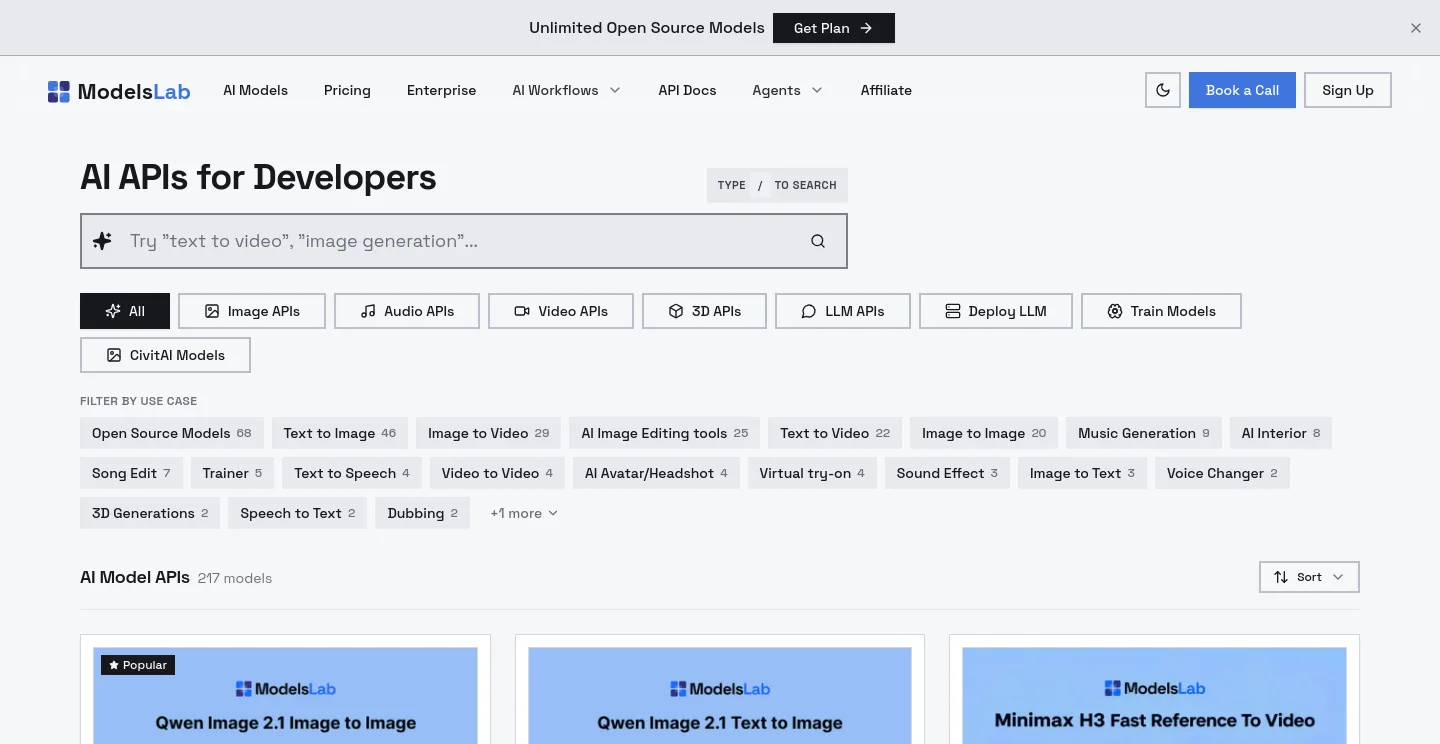Click the search magnifier icon
The height and width of the screenshot is (744, 1440).
tap(818, 241)
